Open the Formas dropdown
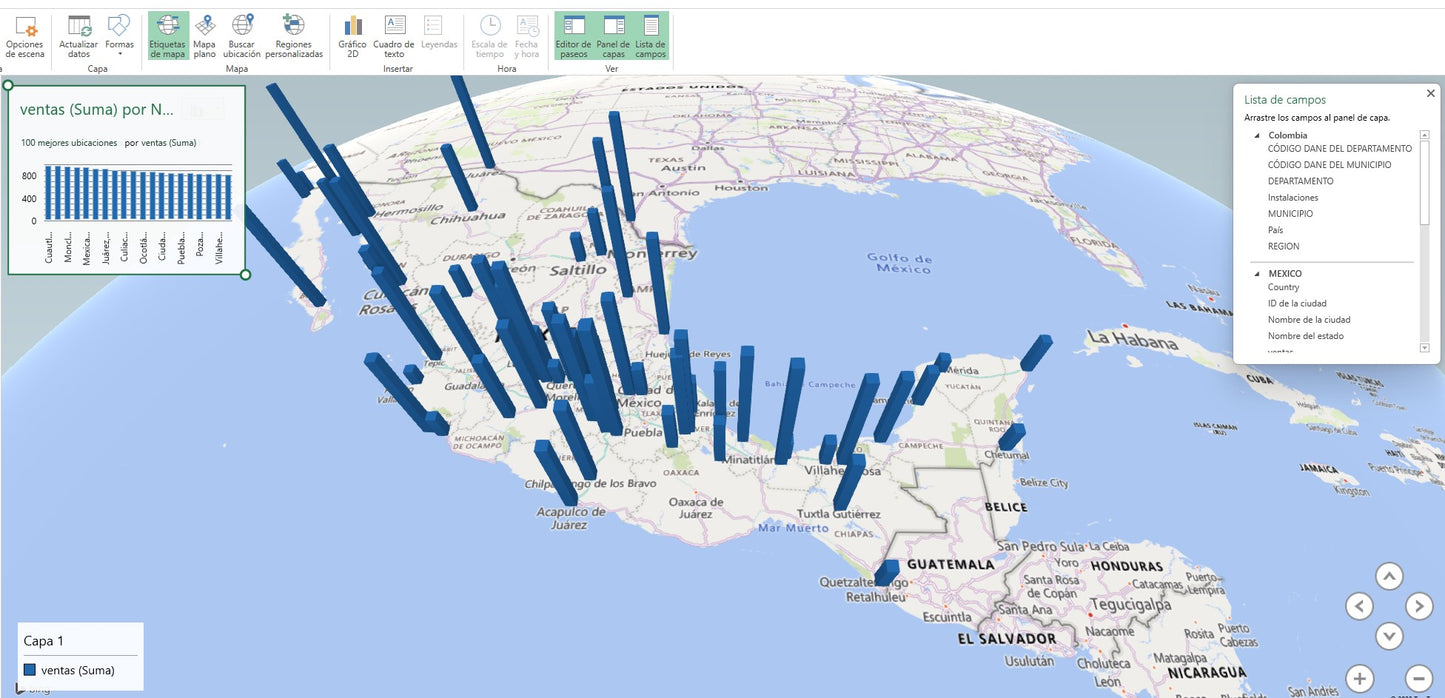 119,37
